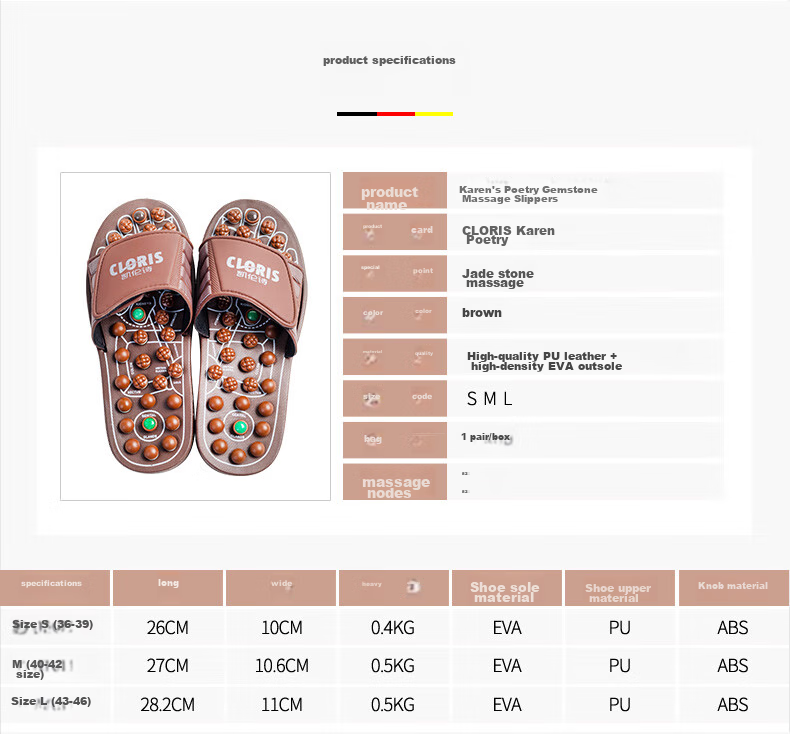Click the product specifications heading
The image size is (790, 734).
pos(389,60)
